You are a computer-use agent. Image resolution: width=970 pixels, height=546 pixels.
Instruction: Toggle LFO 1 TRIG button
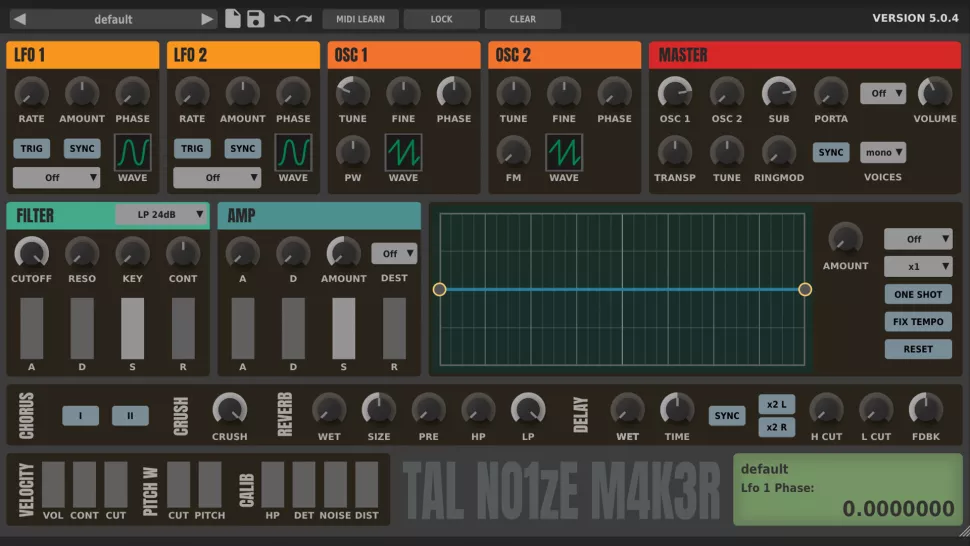pos(32,148)
